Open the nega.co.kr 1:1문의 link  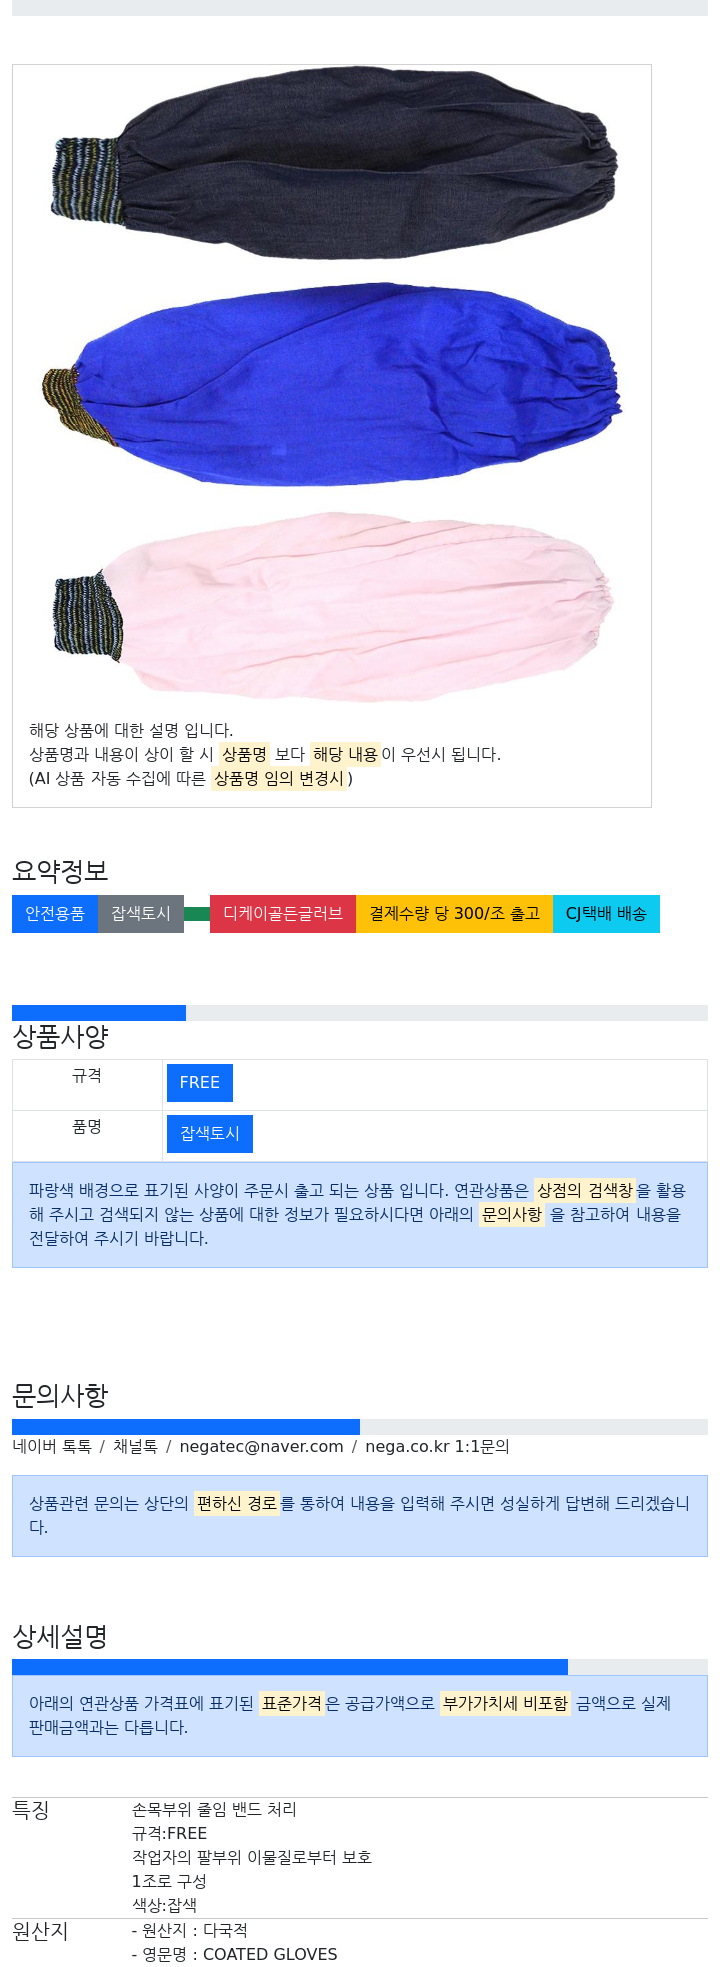437,1446
